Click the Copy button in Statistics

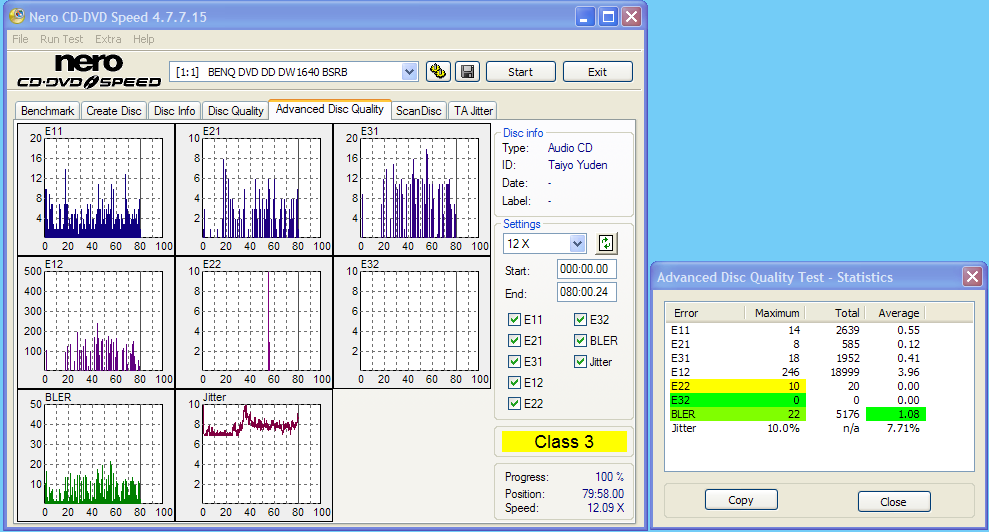[x=741, y=500]
